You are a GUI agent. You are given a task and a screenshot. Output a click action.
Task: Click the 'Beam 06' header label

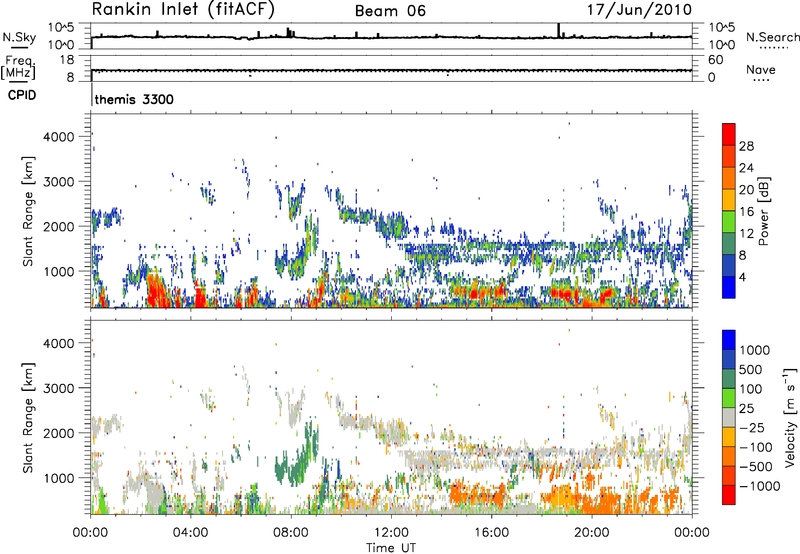(x=390, y=11)
